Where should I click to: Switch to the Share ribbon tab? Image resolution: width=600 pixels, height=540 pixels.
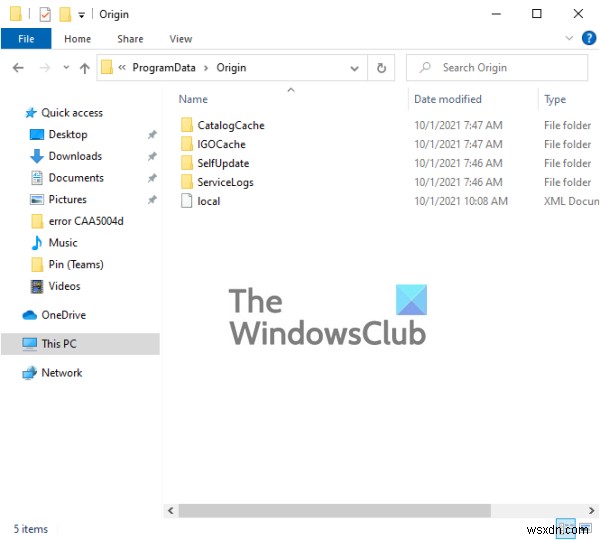(x=130, y=39)
